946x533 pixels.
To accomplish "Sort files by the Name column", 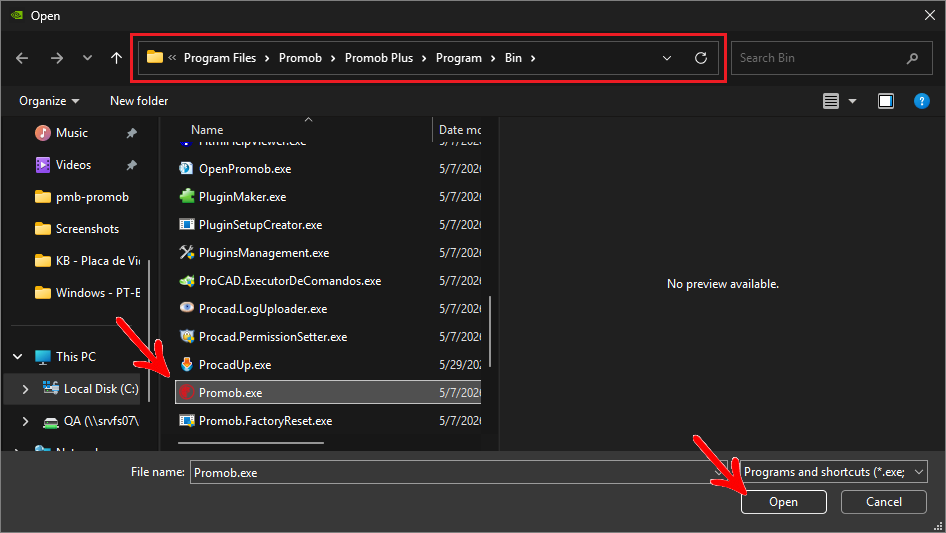I will (x=207, y=130).
